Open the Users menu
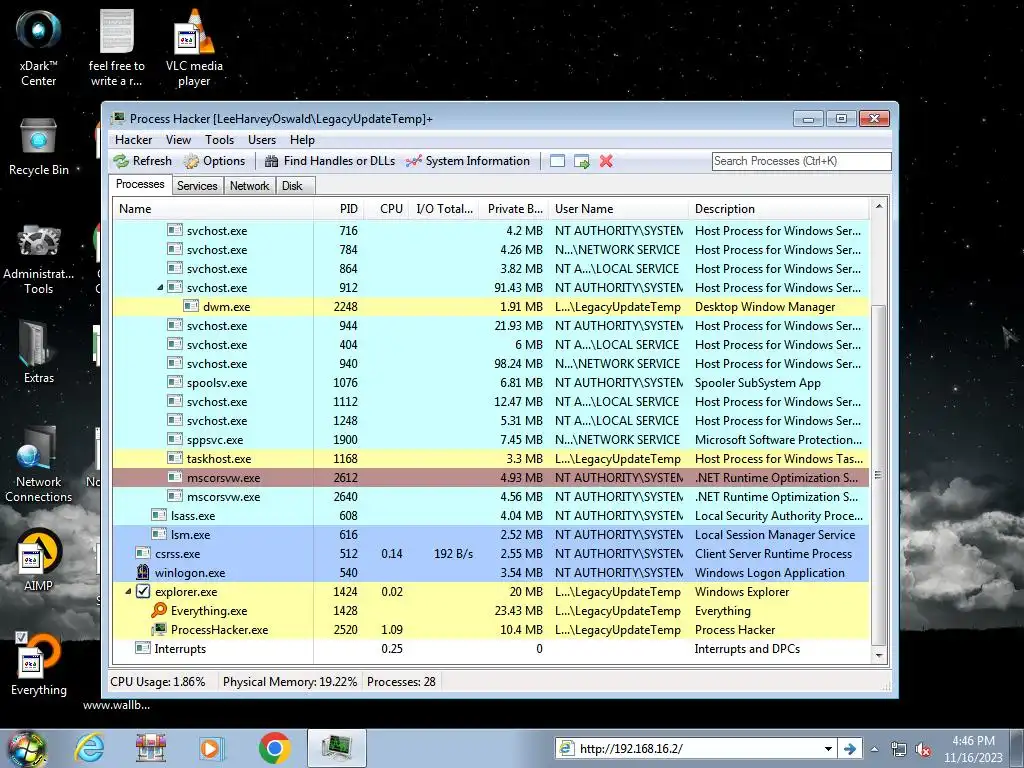This screenshot has height=768, width=1024. (x=261, y=140)
